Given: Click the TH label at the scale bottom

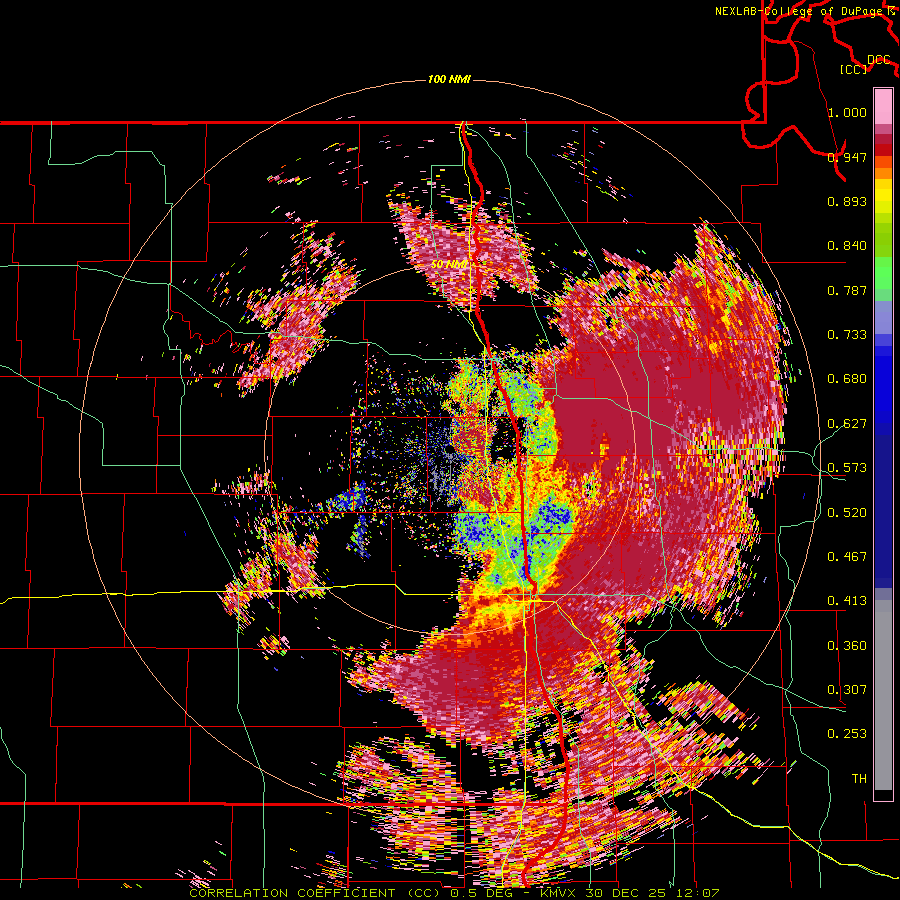Looking at the screenshot, I should tap(859, 779).
